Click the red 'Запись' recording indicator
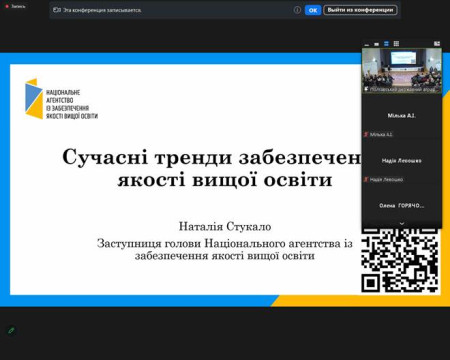The image size is (450, 360). 16,6
